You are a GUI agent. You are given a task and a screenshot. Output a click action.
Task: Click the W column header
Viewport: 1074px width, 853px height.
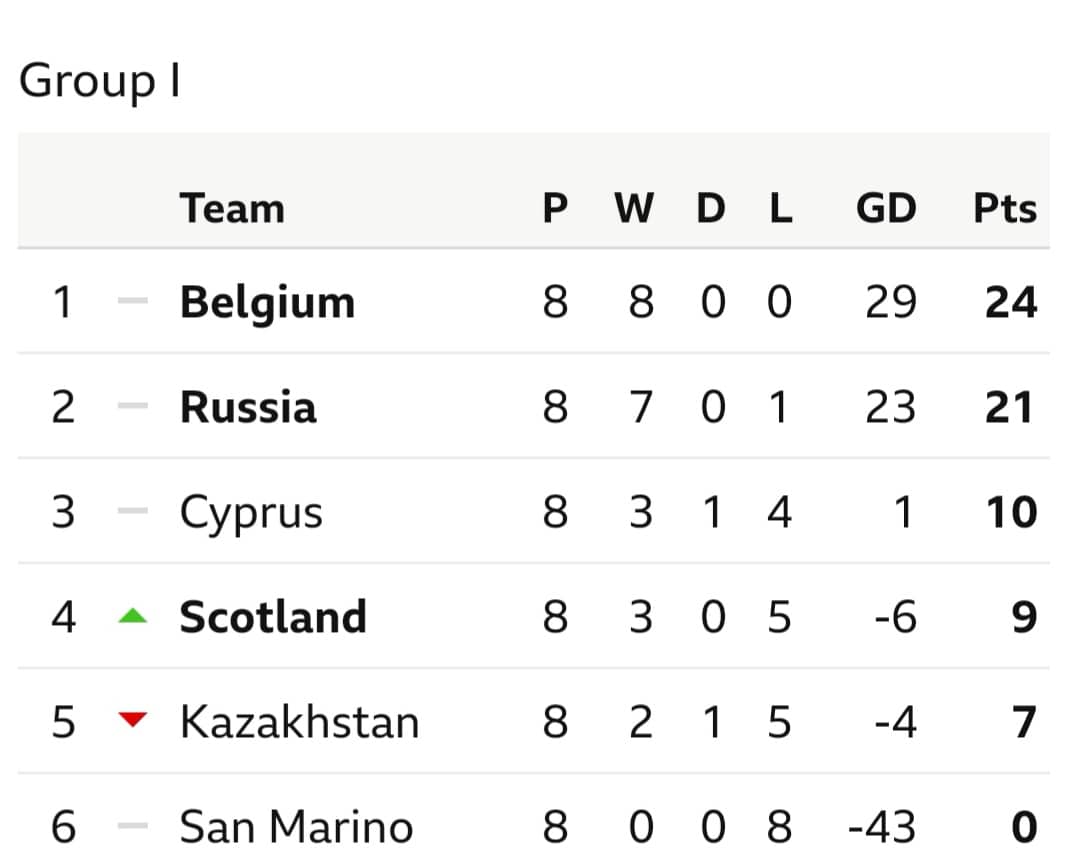[x=634, y=208]
